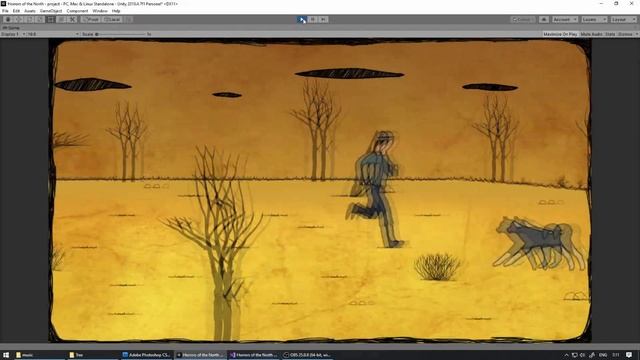Switch to Adobe Photoshop in taskbar

[x=147, y=355]
